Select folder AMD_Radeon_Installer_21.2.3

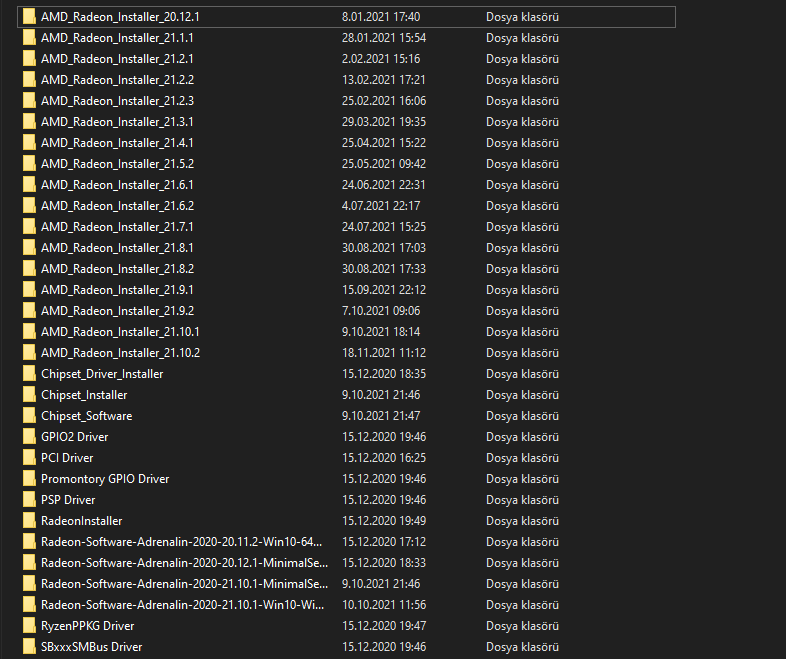[117, 101]
